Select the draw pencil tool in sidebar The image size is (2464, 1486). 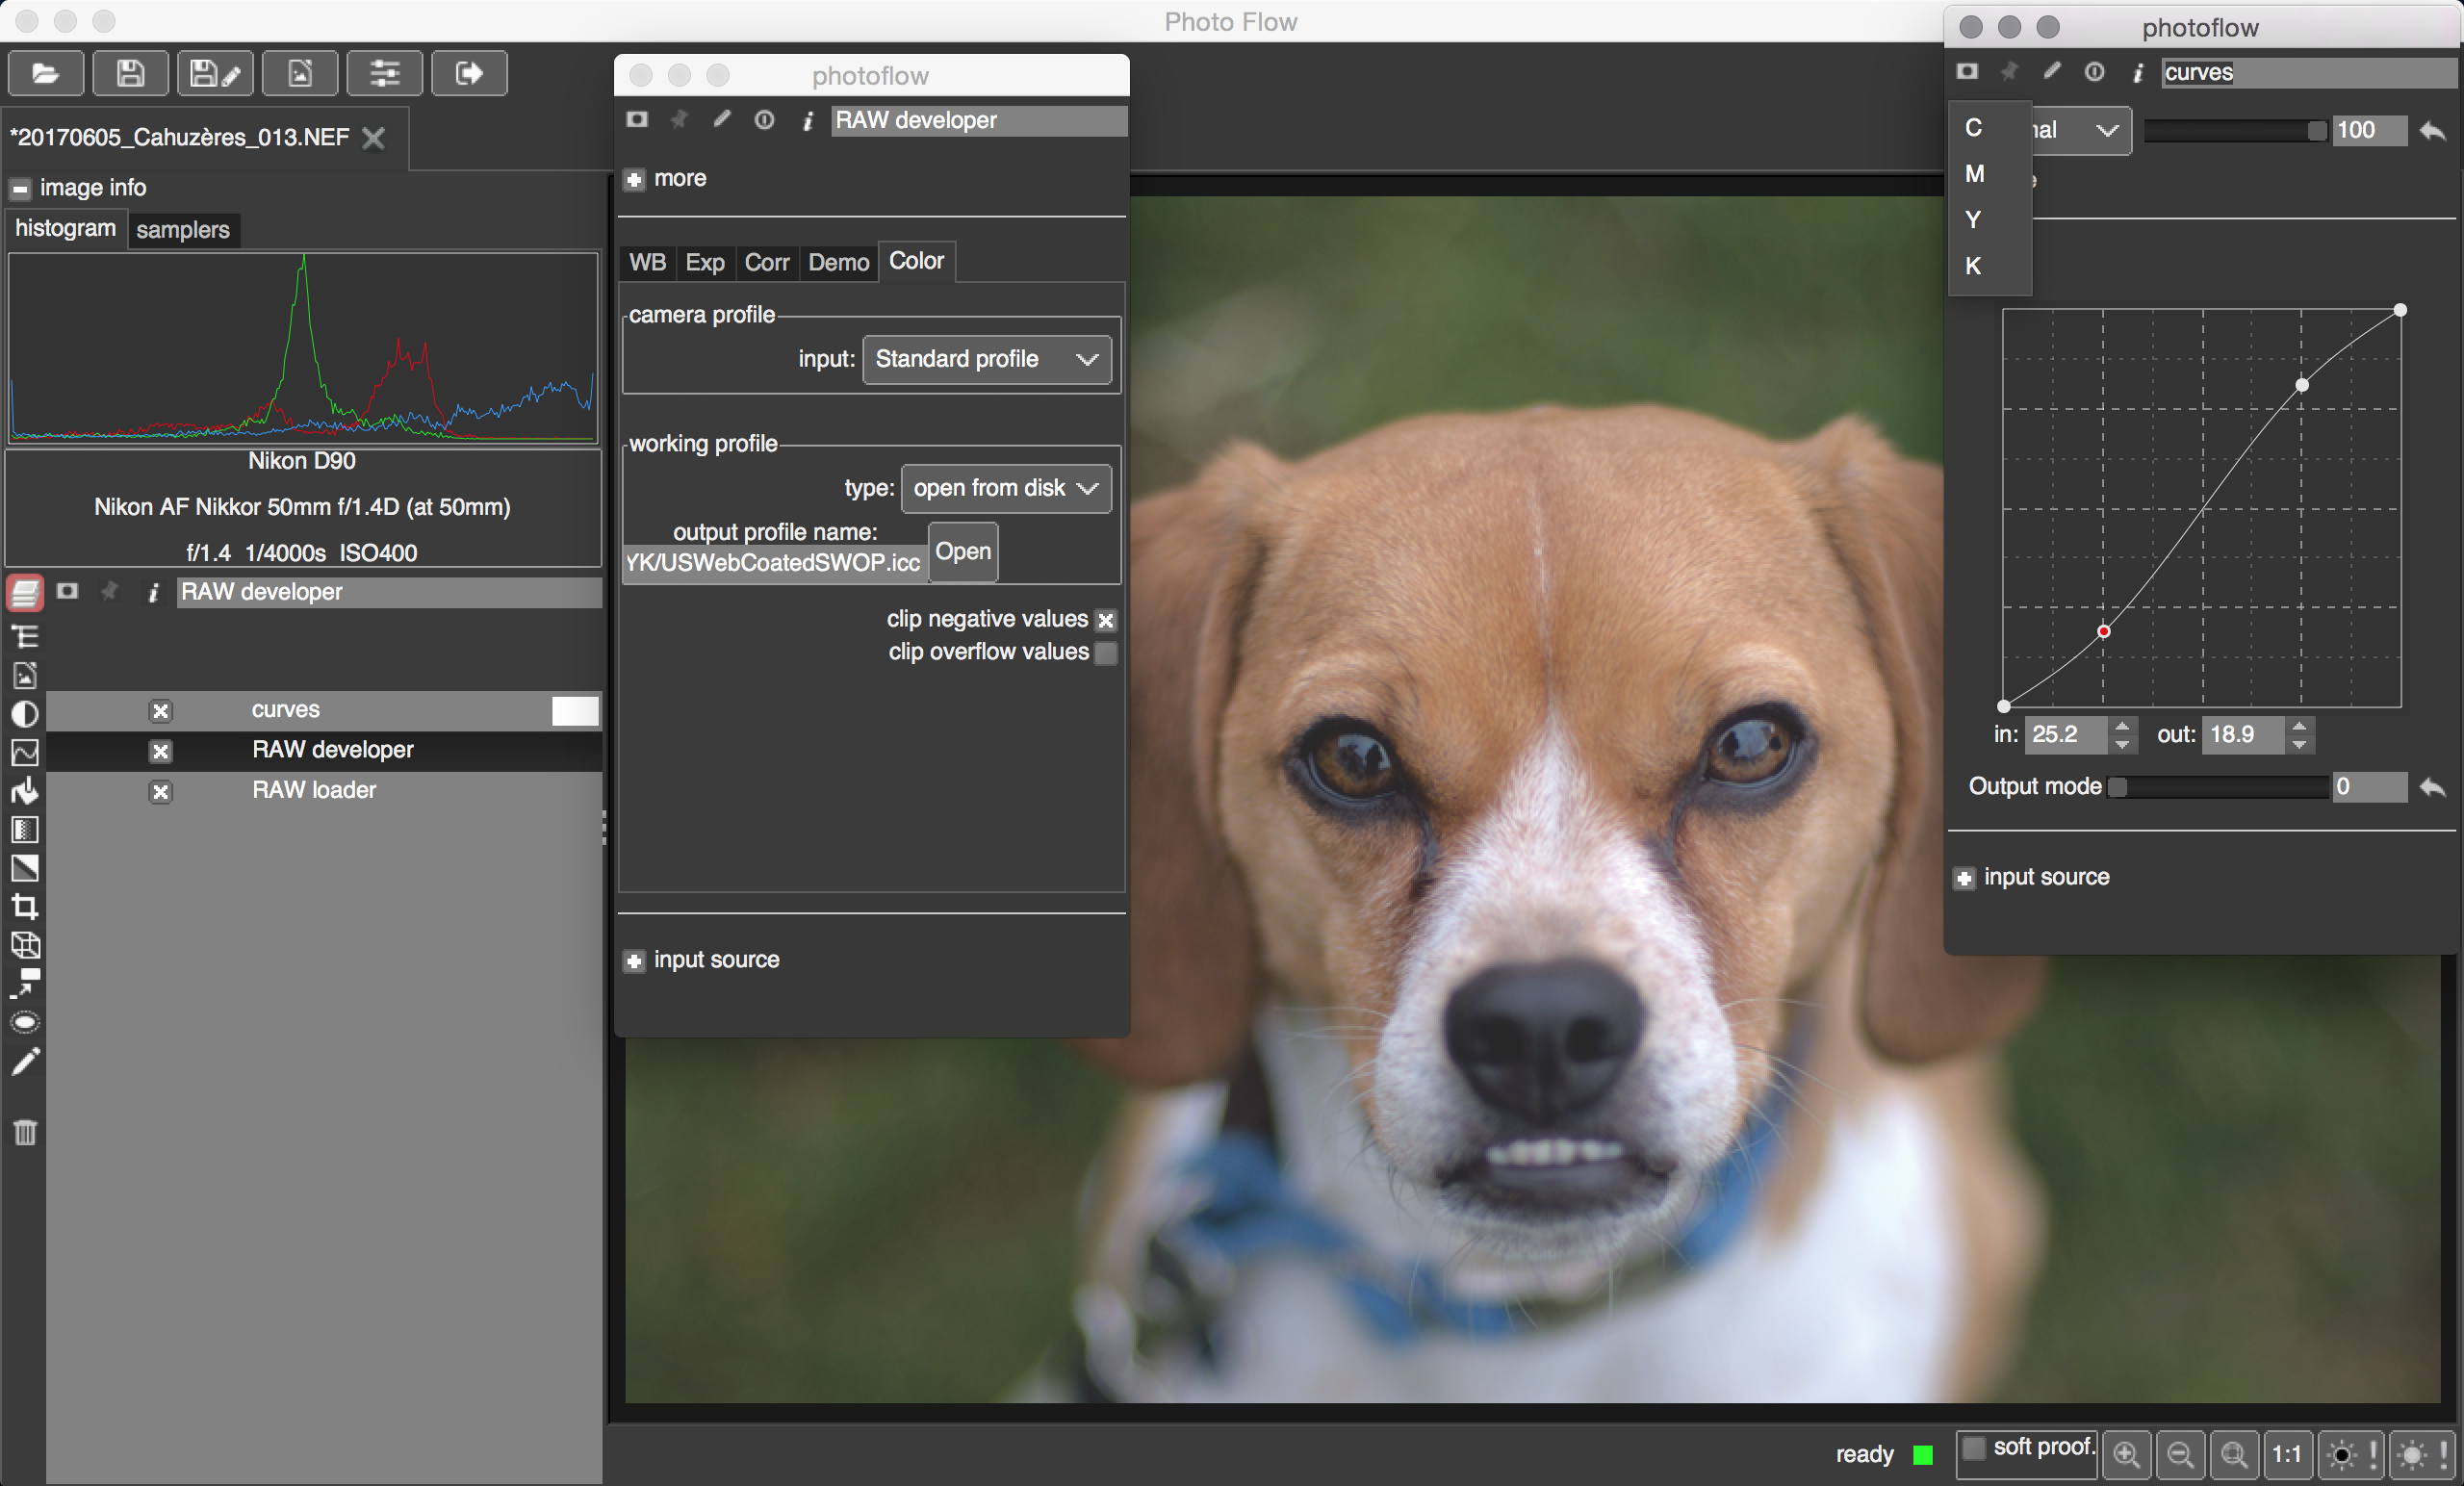25,1062
